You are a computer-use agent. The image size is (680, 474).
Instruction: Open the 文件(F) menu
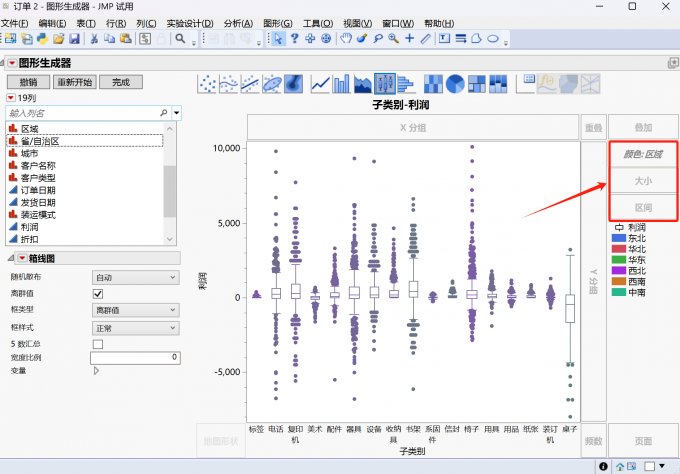coord(15,23)
